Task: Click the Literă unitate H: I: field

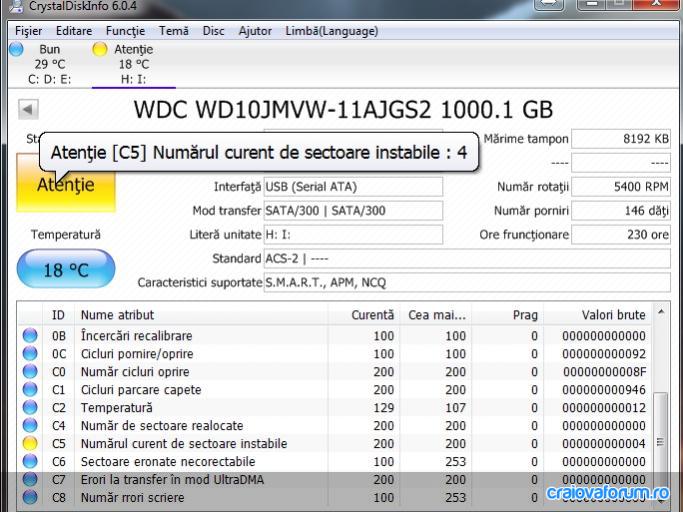Action: tap(353, 235)
